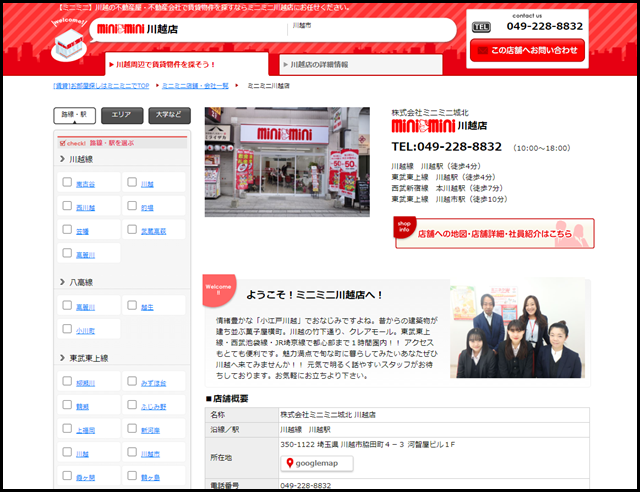Click the minimini 川越店 header logo
The image size is (640, 492).
pyautogui.click(x=137, y=29)
